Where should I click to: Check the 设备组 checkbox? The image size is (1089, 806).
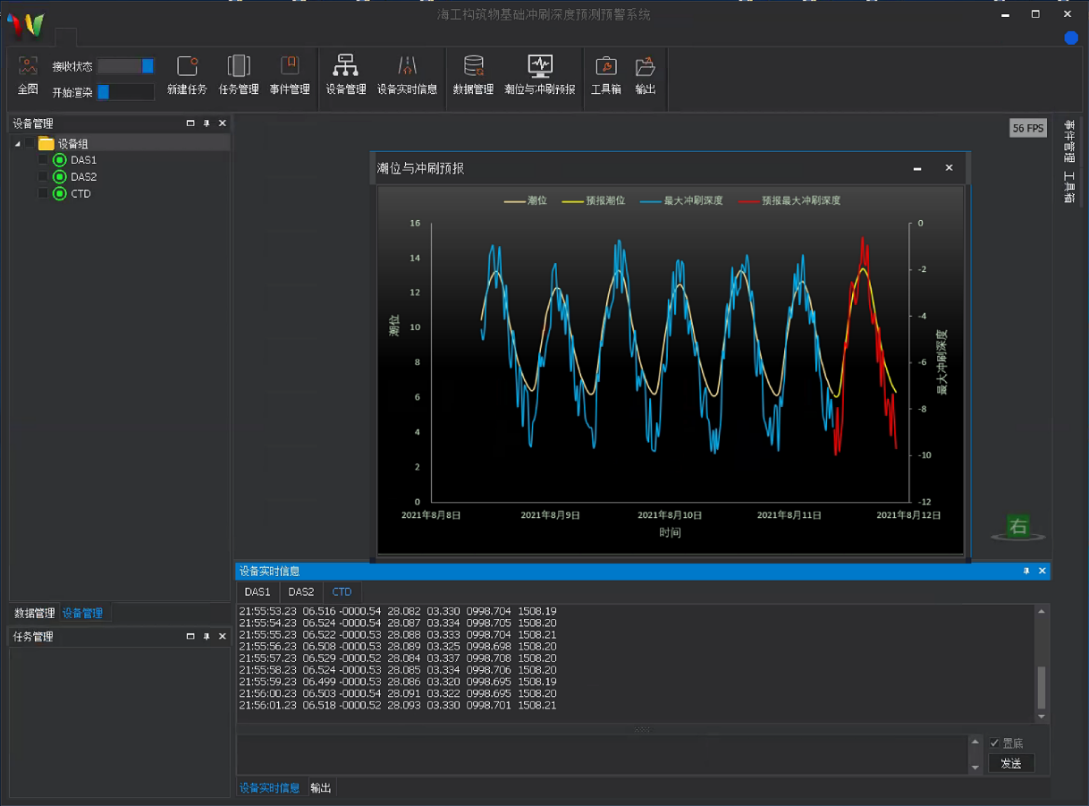point(29,144)
